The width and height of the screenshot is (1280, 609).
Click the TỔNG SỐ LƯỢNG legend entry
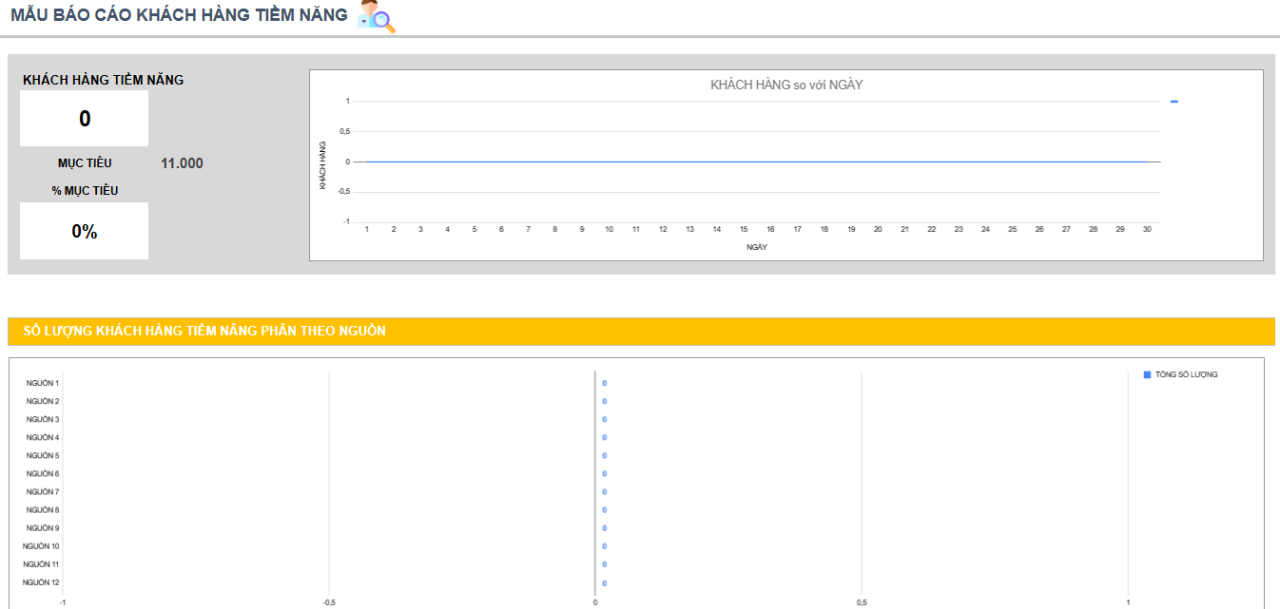pos(1187,375)
